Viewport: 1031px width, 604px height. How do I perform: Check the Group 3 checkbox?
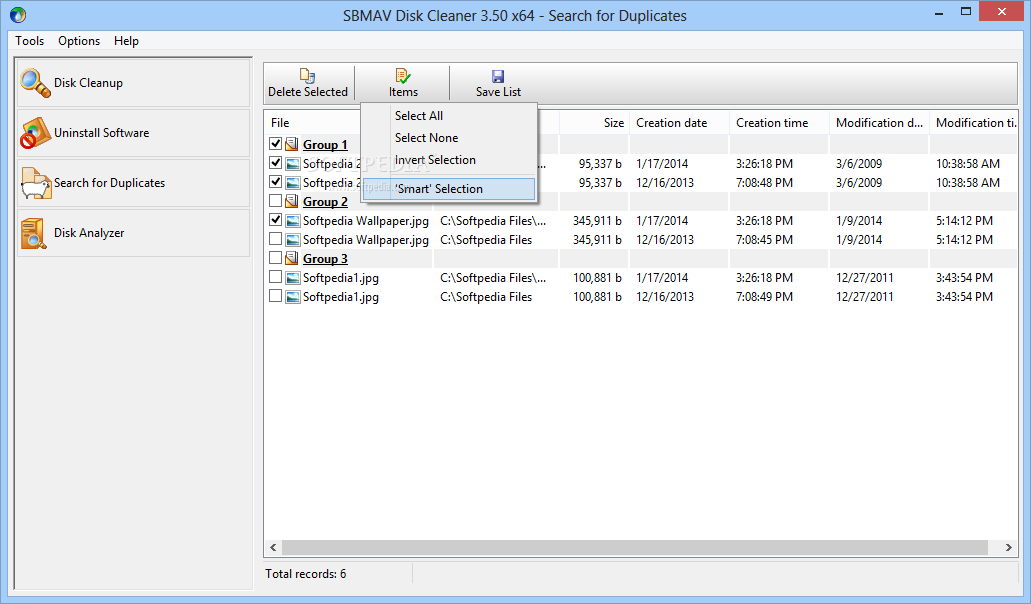[276, 258]
